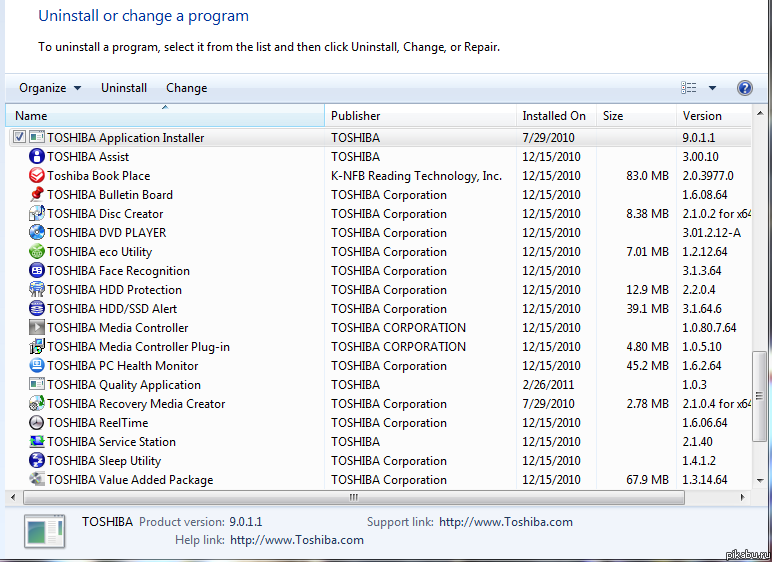Click the TOSHIBA DVD PLAYER icon
Viewport: 772px width, 562px height.
[x=37, y=233]
